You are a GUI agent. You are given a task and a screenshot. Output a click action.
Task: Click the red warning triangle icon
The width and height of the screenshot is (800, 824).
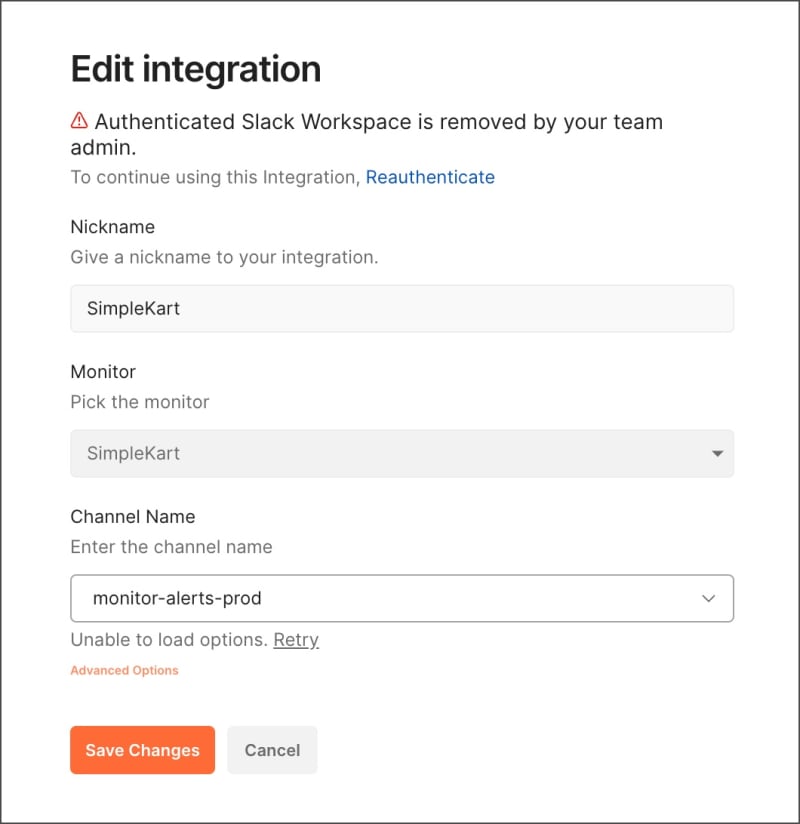(x=79, y=121)
